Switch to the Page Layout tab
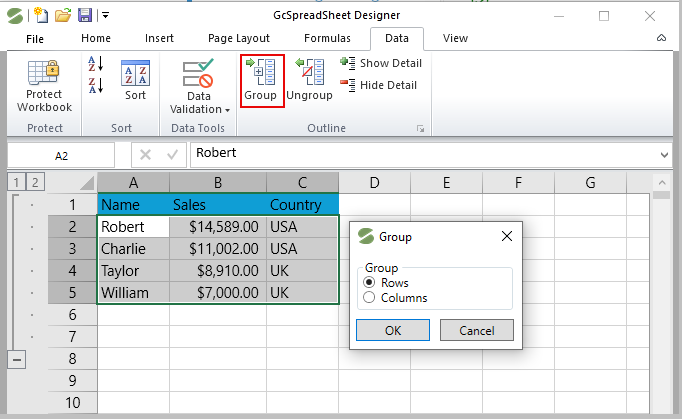The height and width of the screenshot is (419, 682). click(x=239, y=38)
